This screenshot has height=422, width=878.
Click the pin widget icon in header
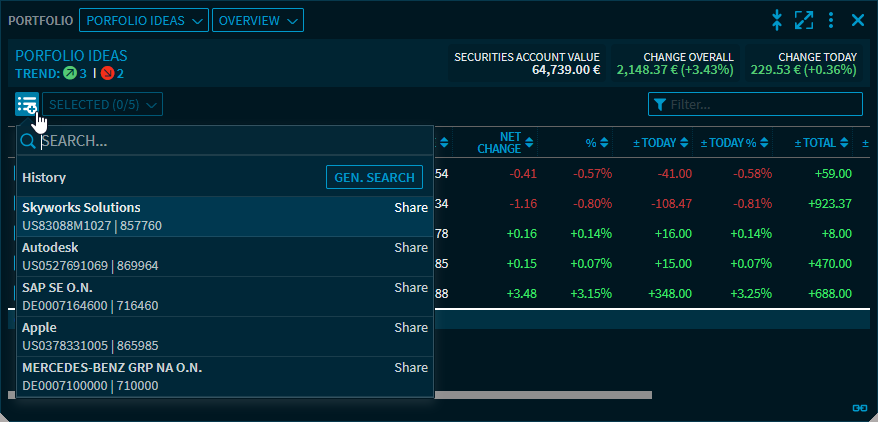(x=776, y=20)
